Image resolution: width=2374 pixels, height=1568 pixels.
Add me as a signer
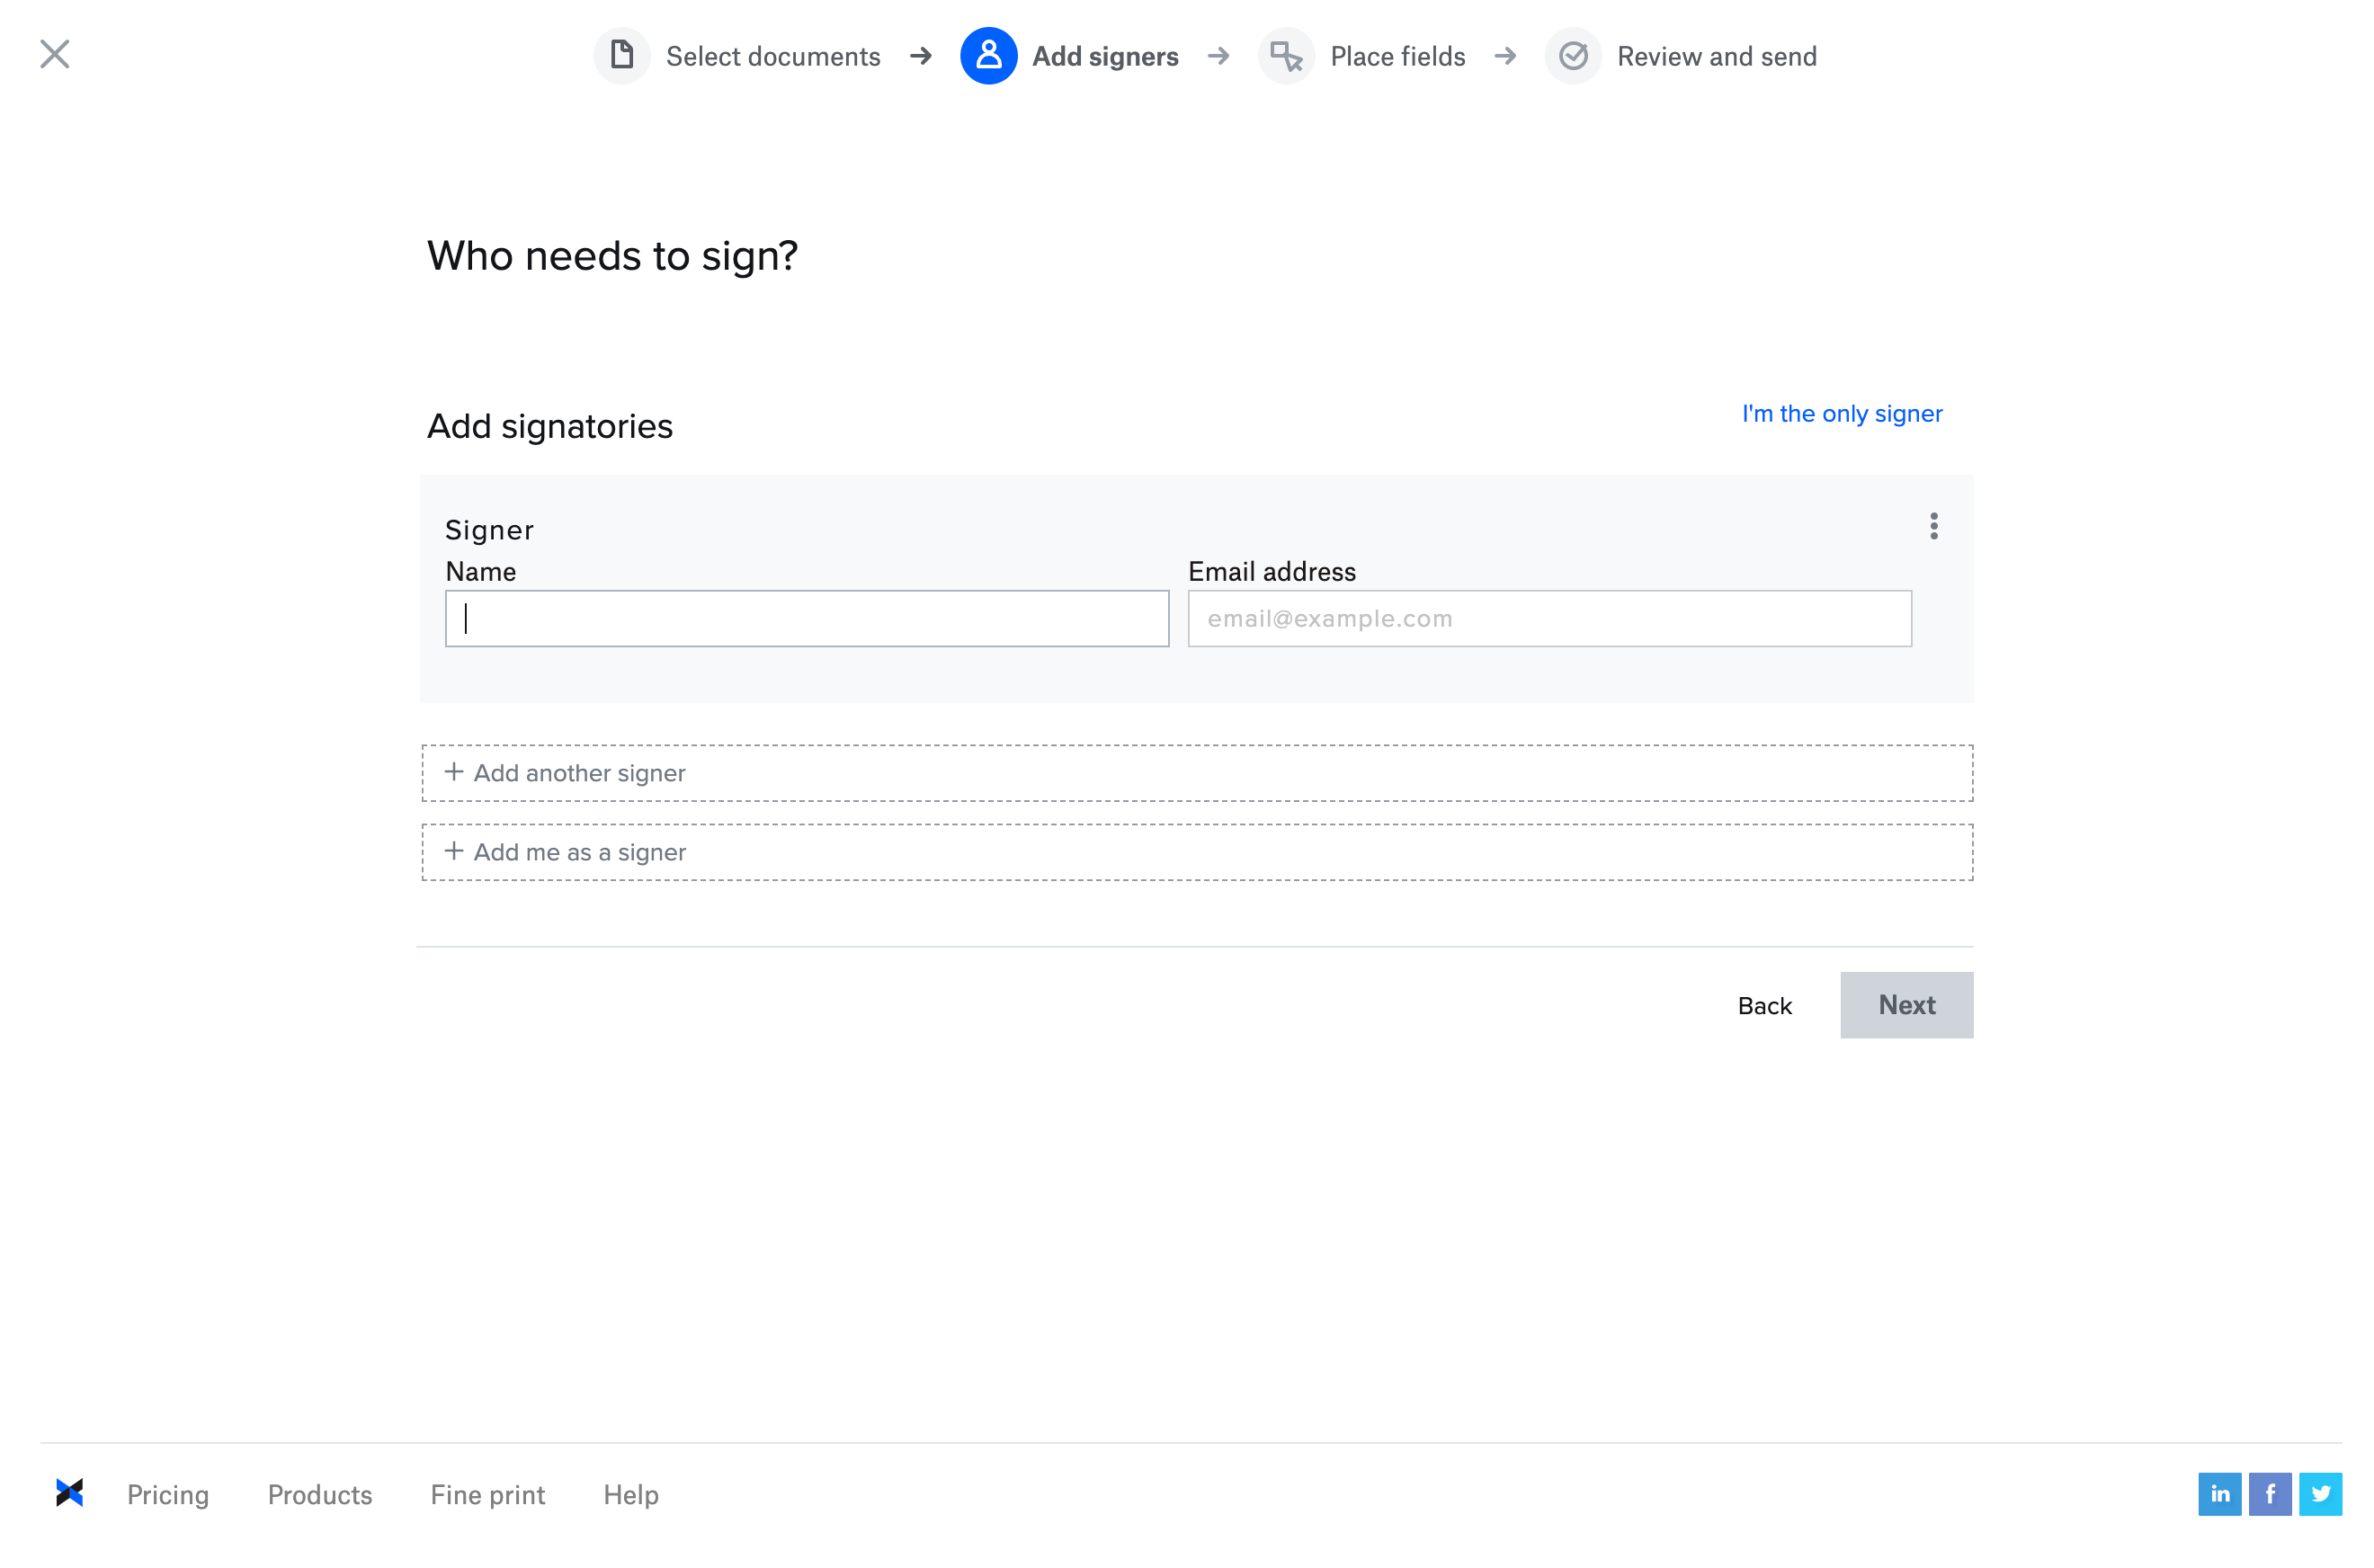point(1196,851)
